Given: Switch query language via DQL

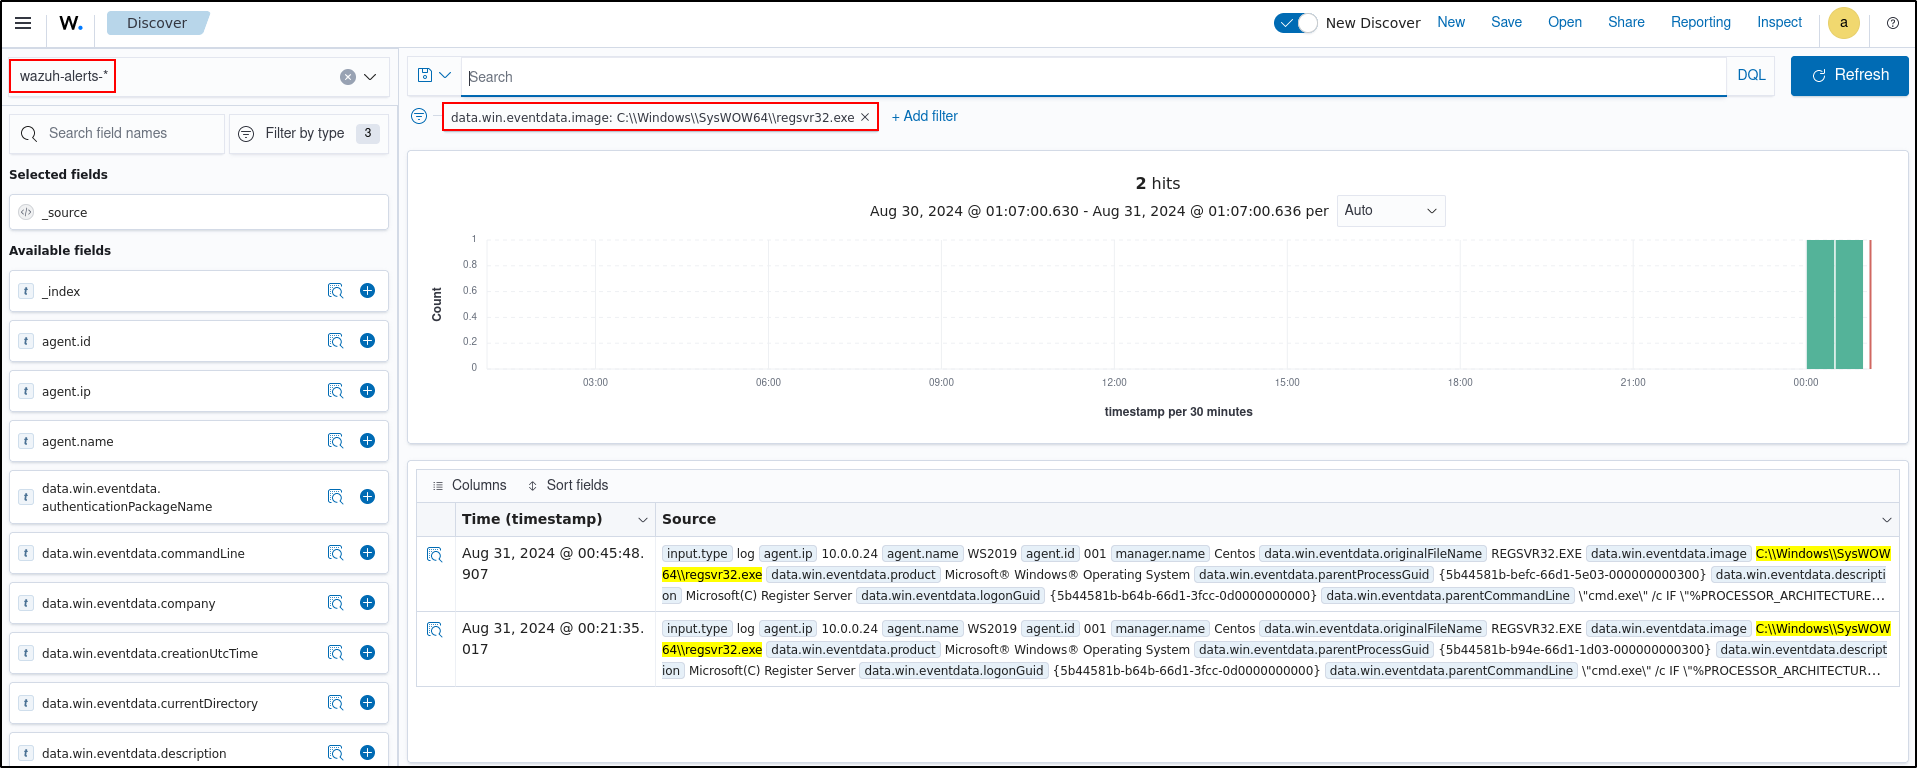Looking at the screenshot, I should pyautogui.click(x=1750, y=75).
